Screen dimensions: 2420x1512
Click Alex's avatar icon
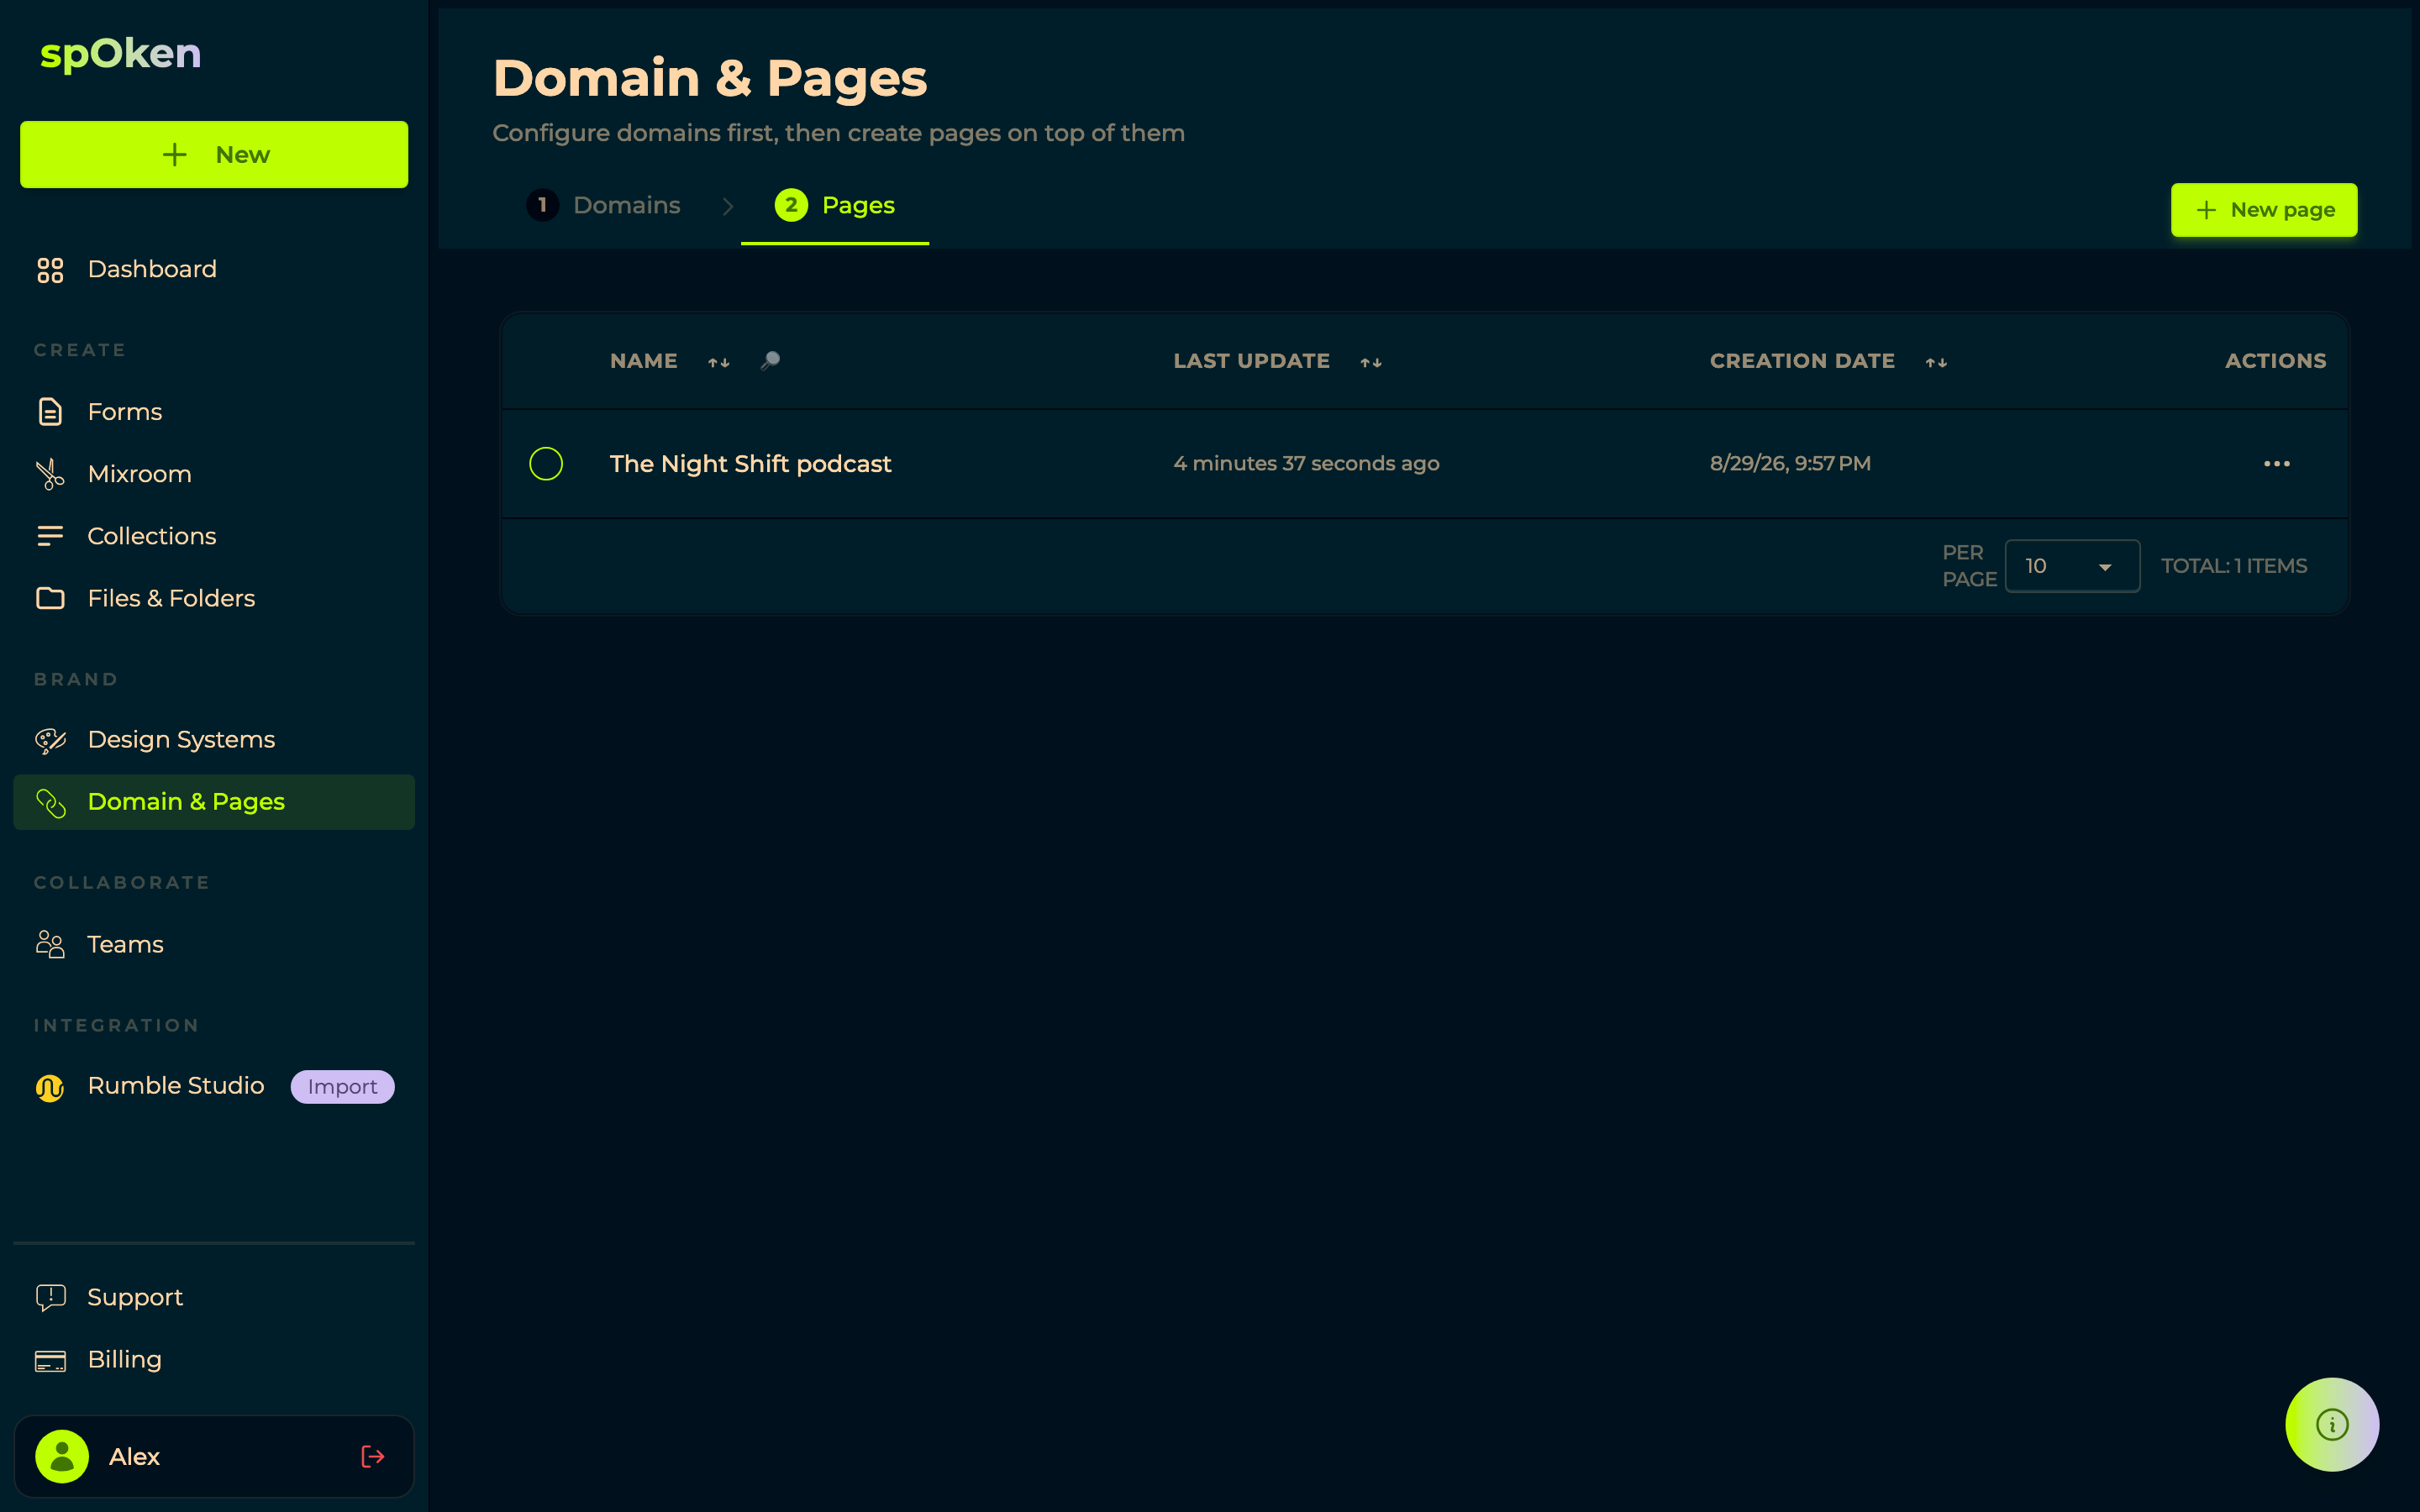(62, 1456)
